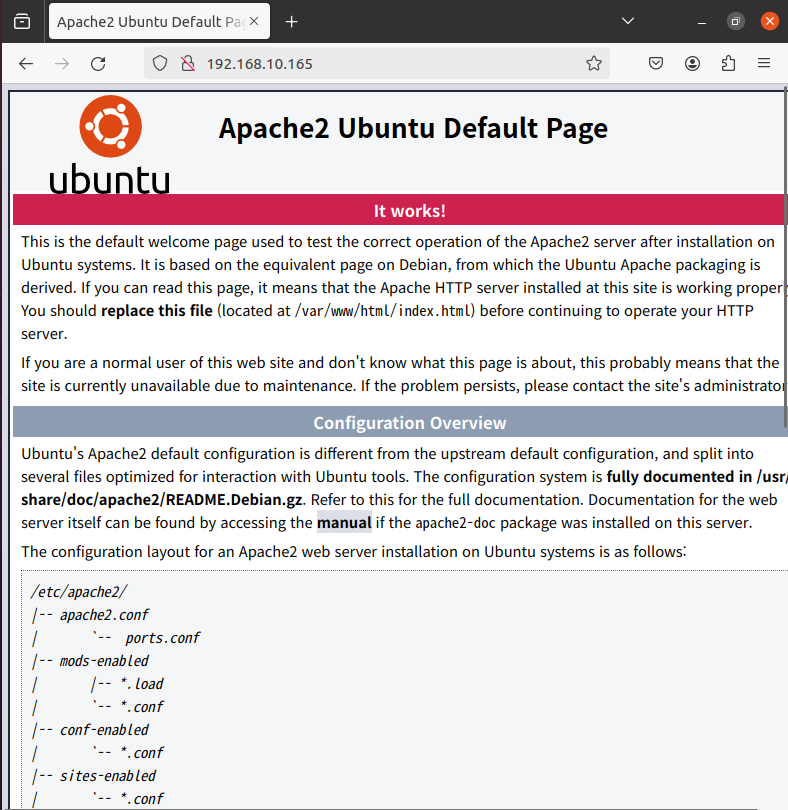Open the manual link in Configuration Overview
Image resolution: width=788 pixels, height=810 pixels.
coord(344,523)
